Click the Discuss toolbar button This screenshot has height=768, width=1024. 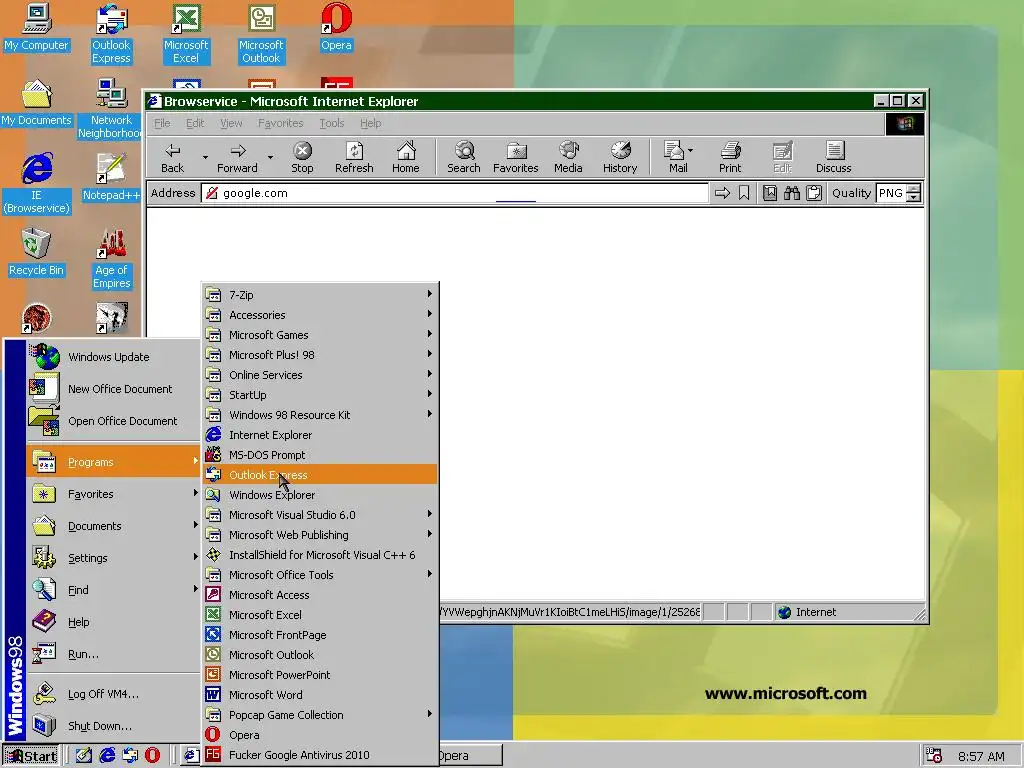pyautogui.click(x=834, y=157)
